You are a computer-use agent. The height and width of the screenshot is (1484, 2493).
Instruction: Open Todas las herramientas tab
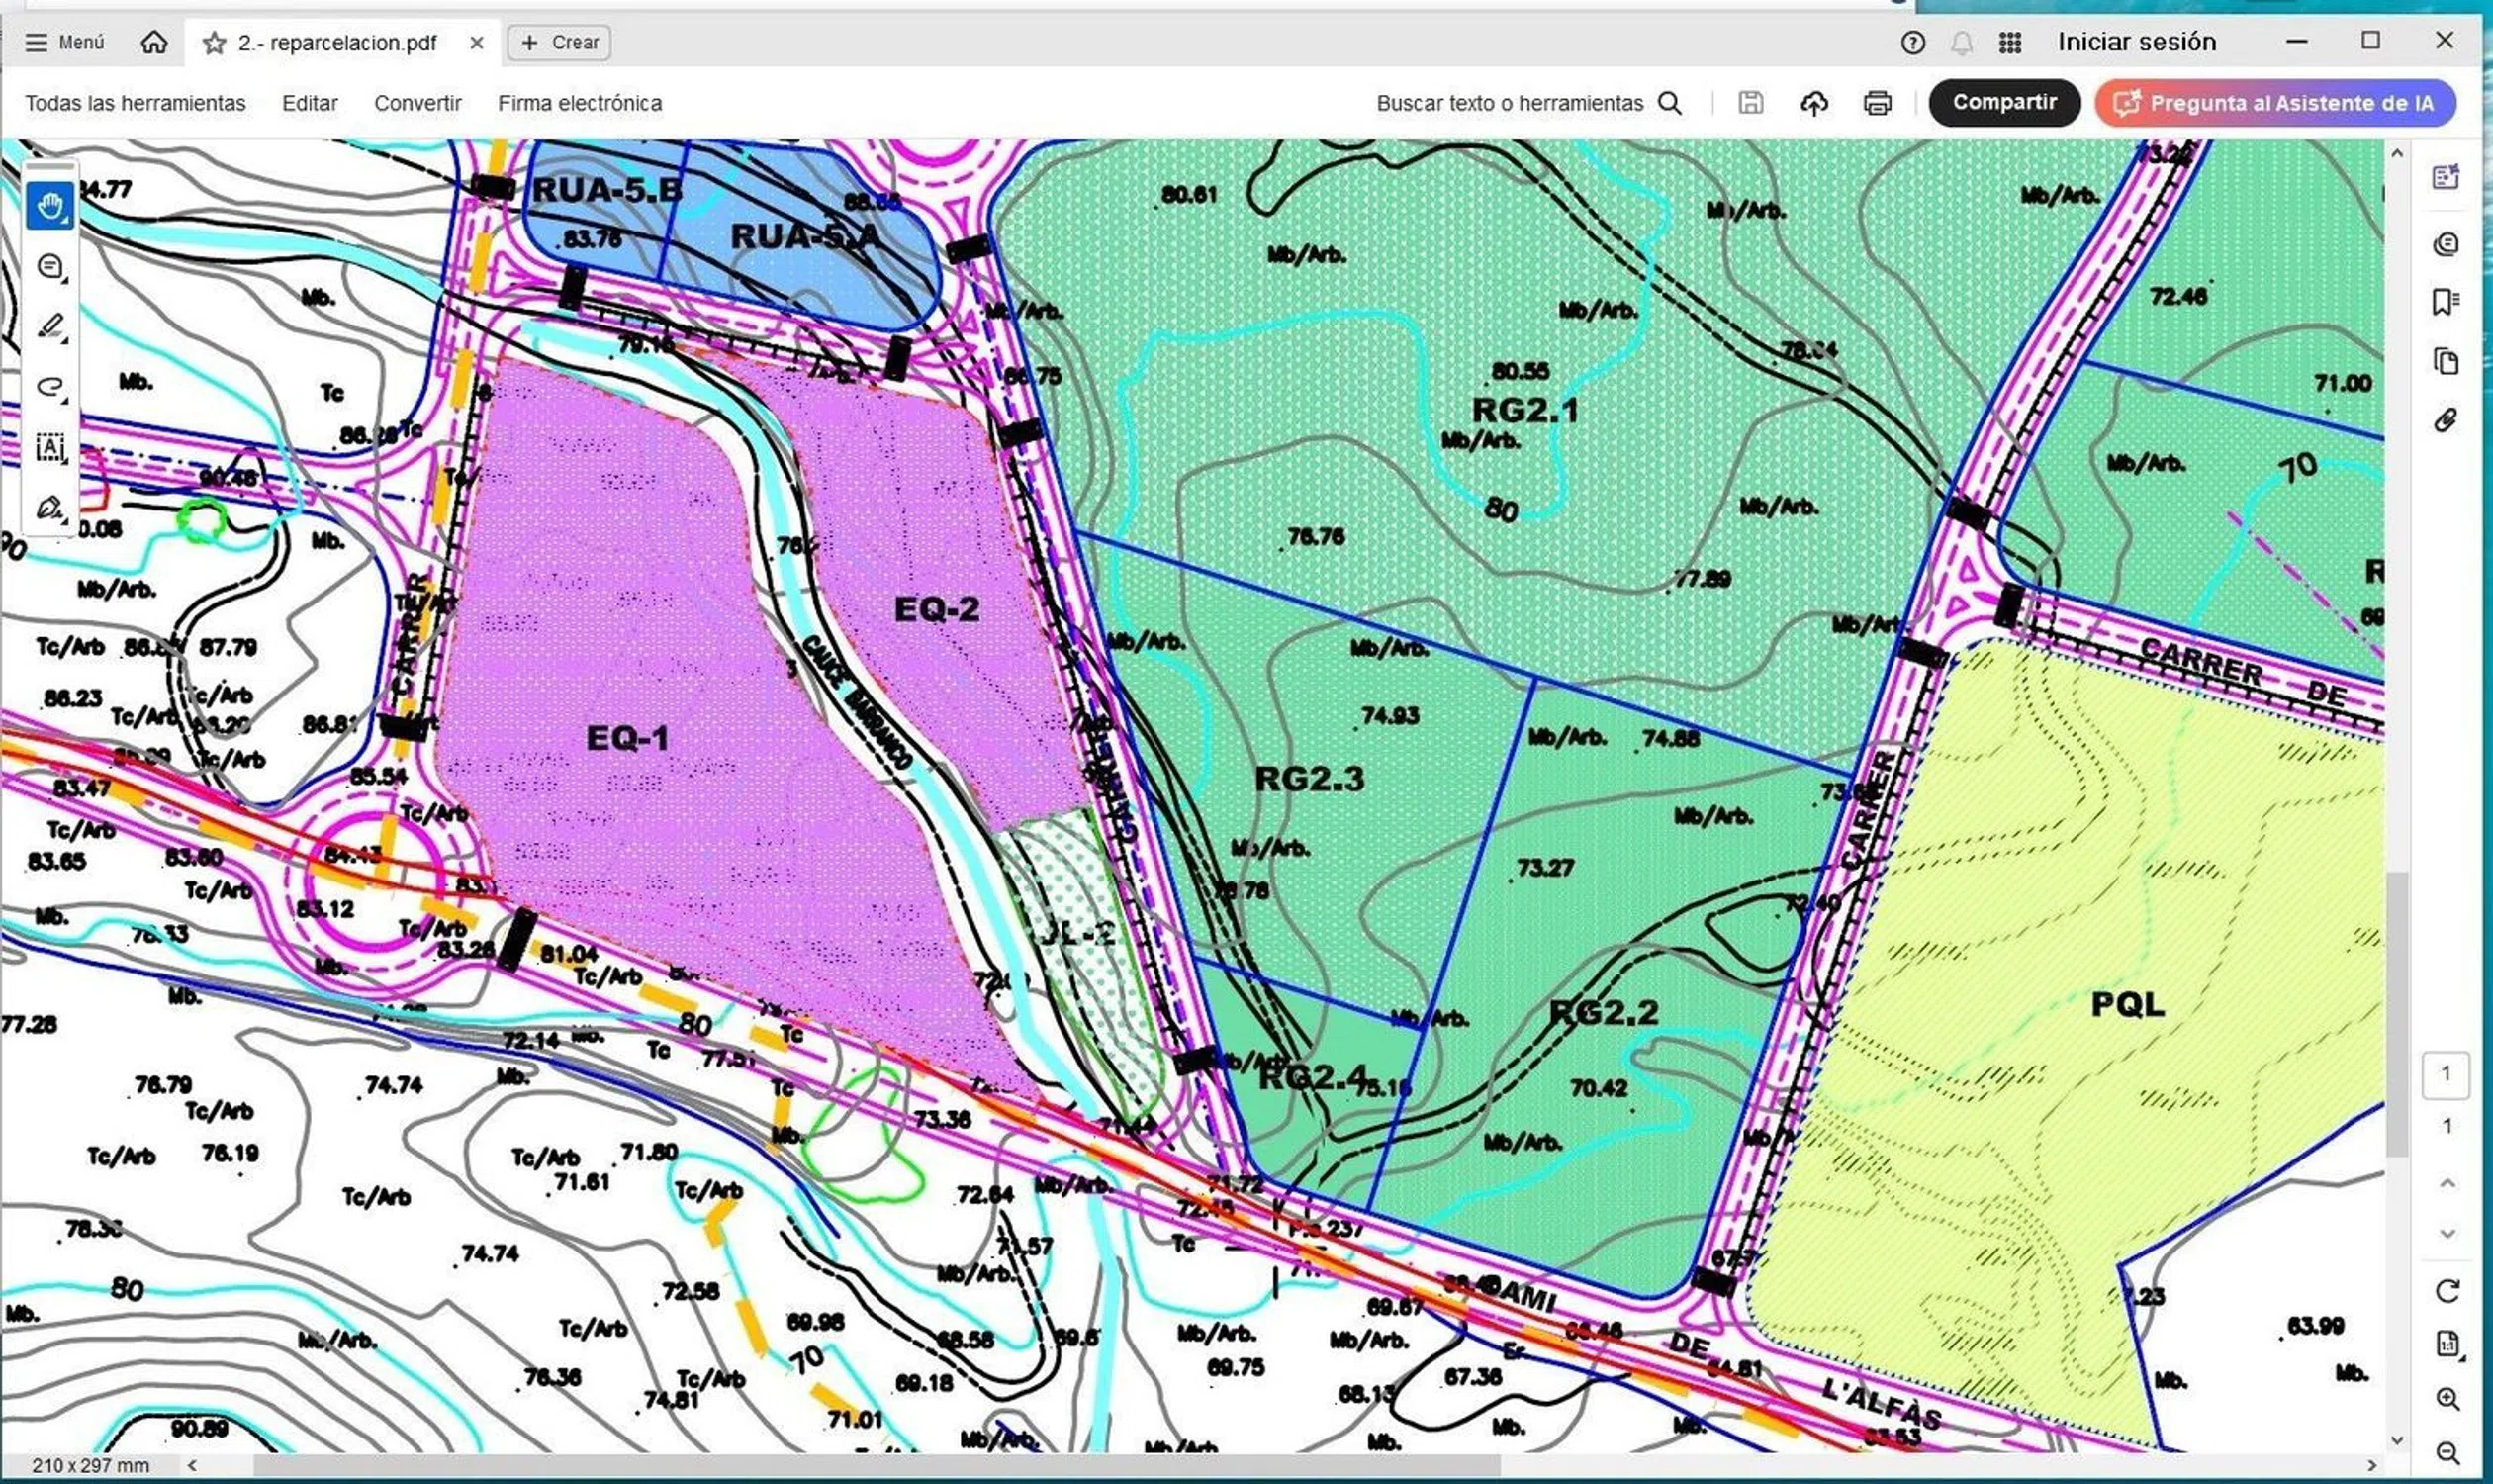pos(135,103)
